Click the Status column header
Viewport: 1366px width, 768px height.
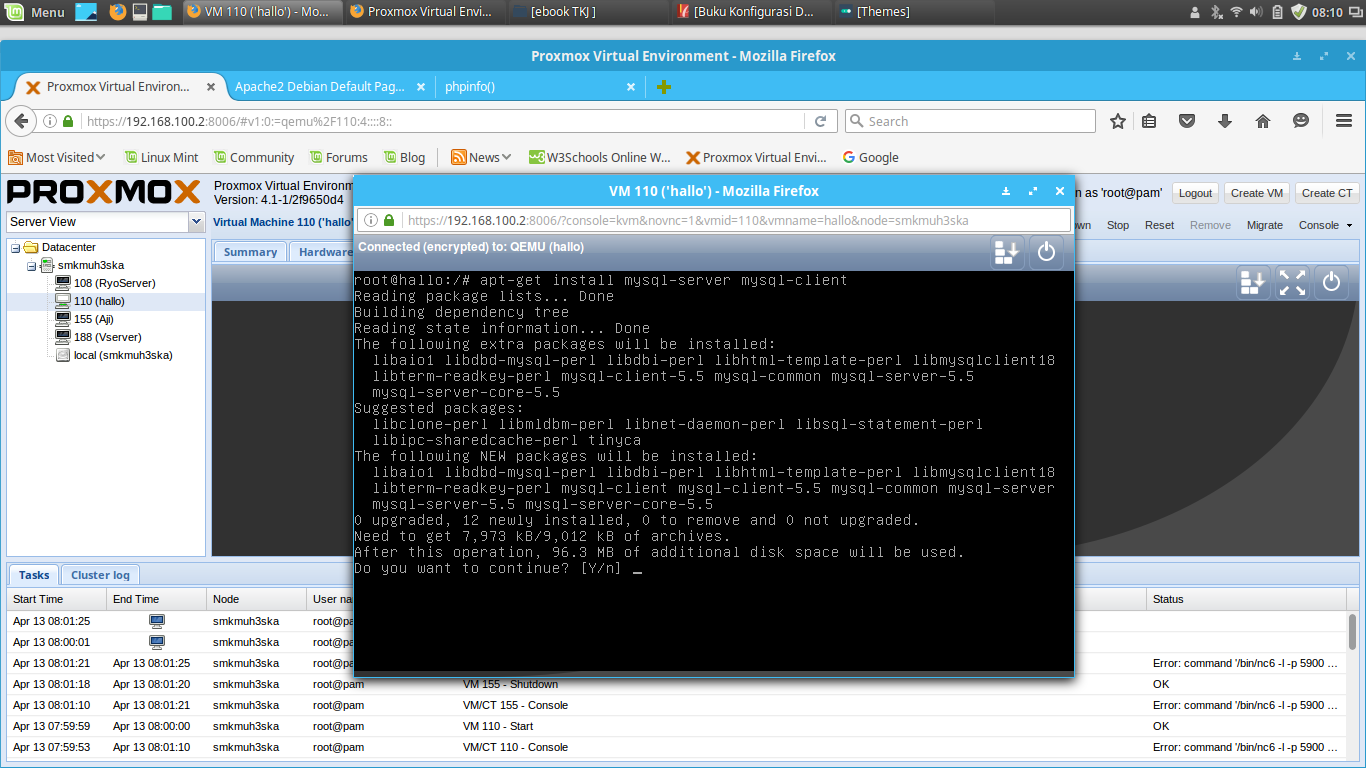pyautogui.click(x=1245, y=599)
